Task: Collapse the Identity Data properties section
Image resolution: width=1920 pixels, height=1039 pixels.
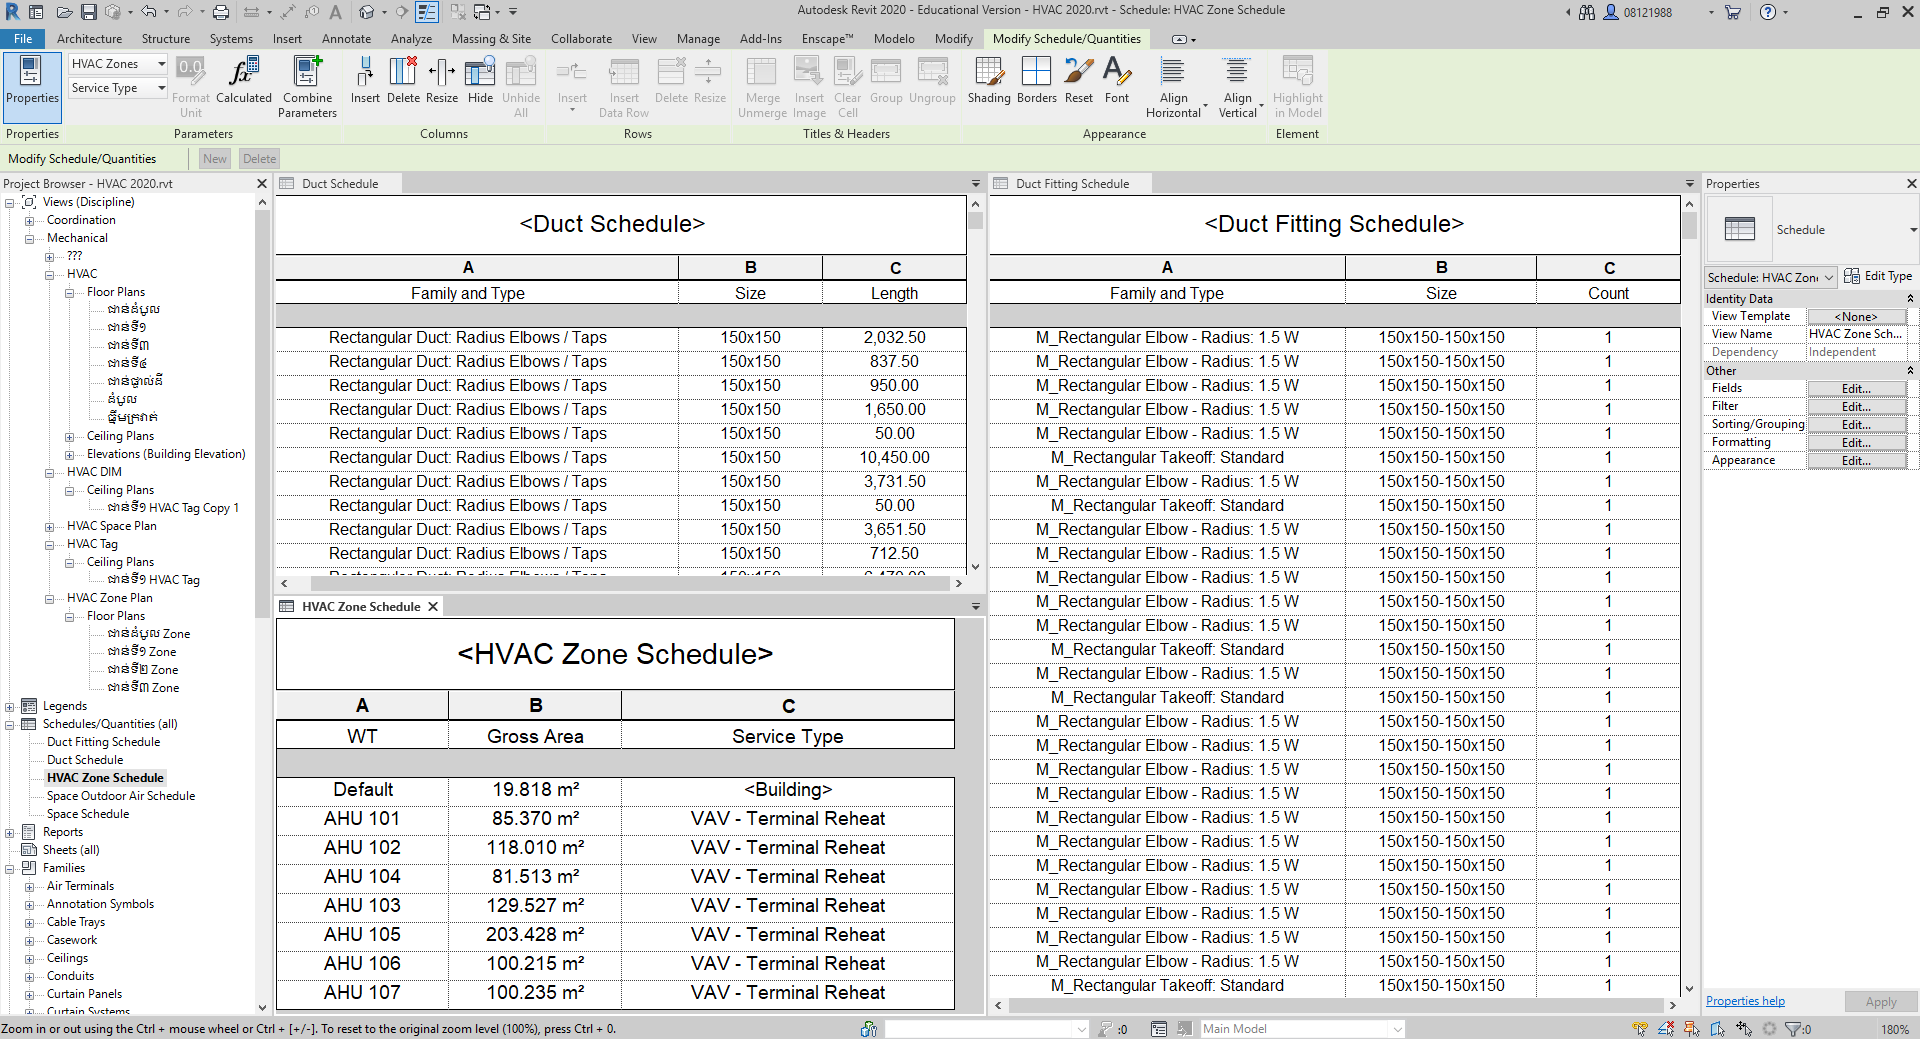Action: tap(1910, 299)
